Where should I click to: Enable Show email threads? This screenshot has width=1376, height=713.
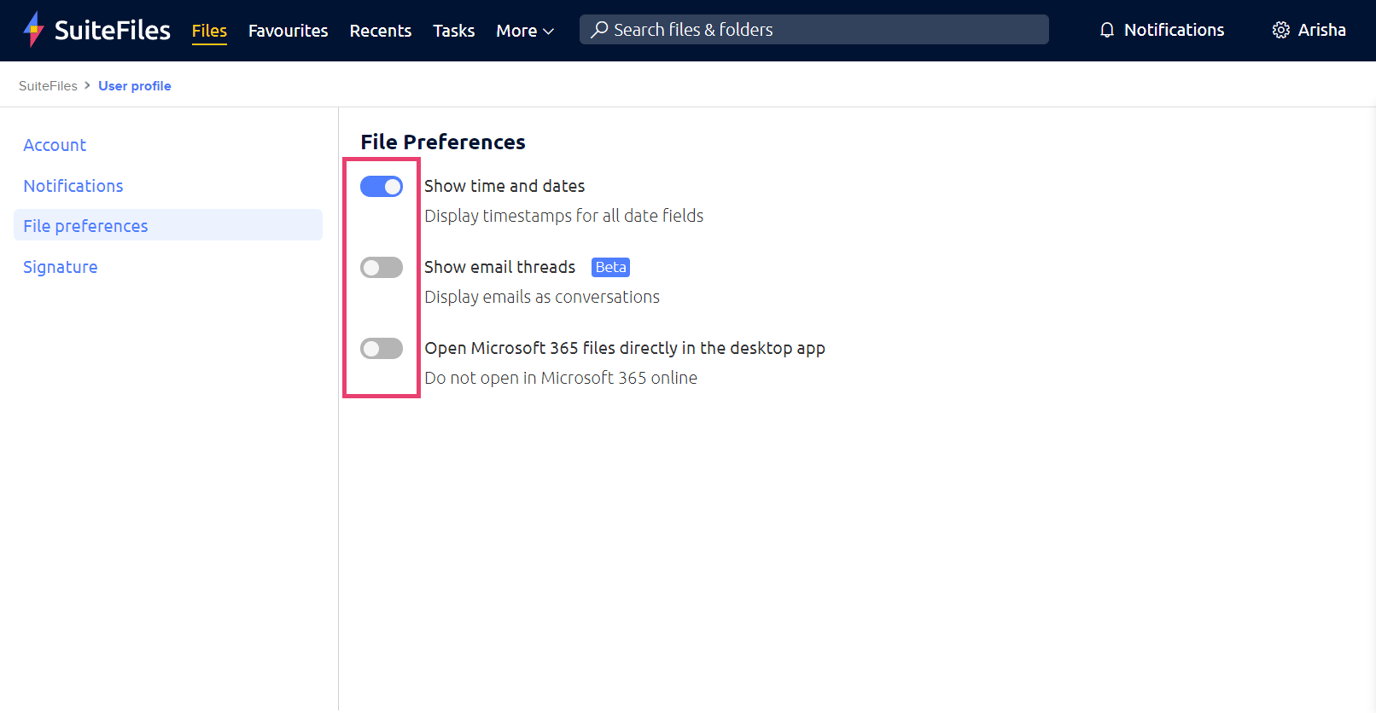point(381,267)
